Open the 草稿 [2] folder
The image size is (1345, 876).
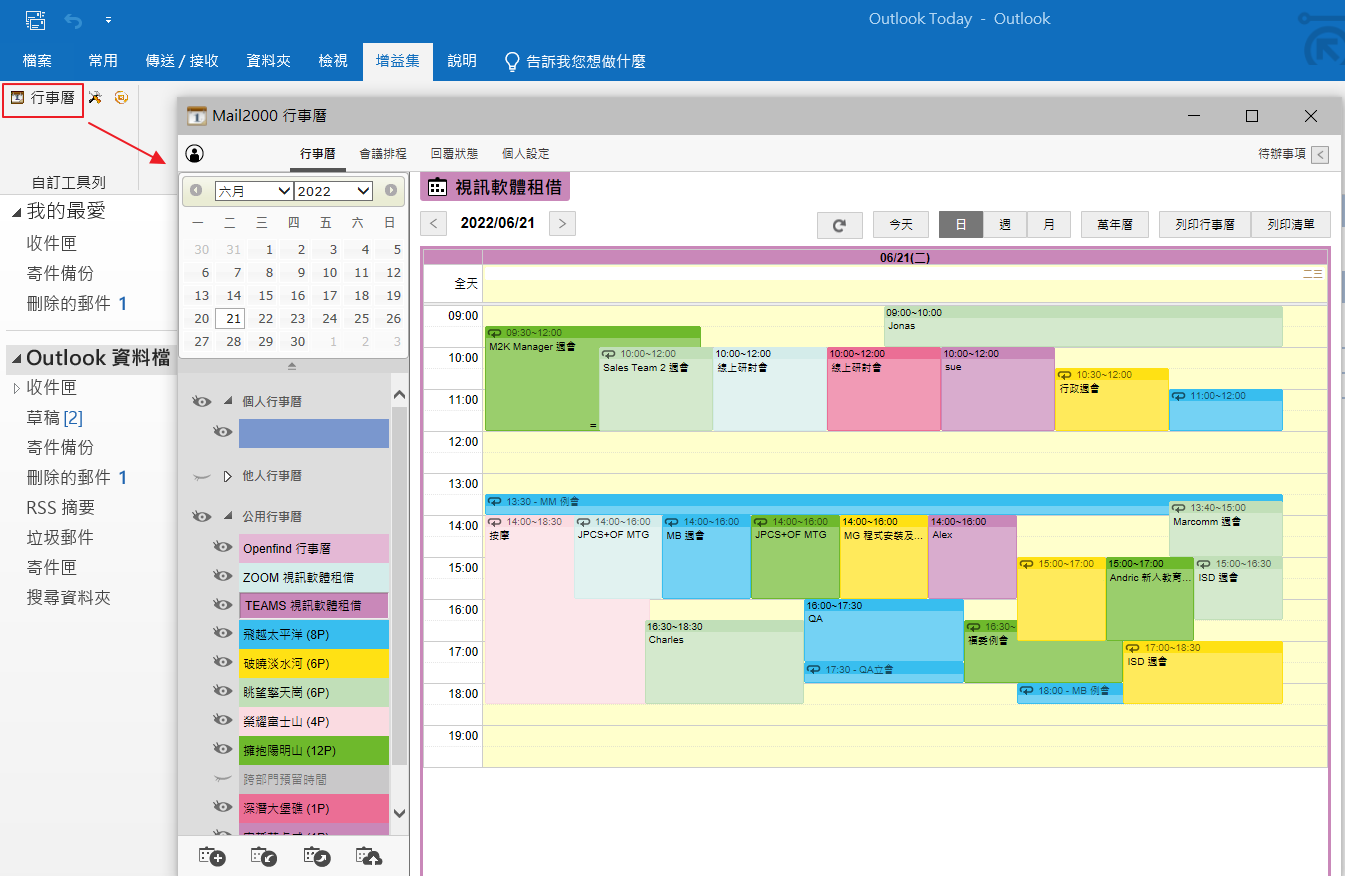tap(55, 418)
